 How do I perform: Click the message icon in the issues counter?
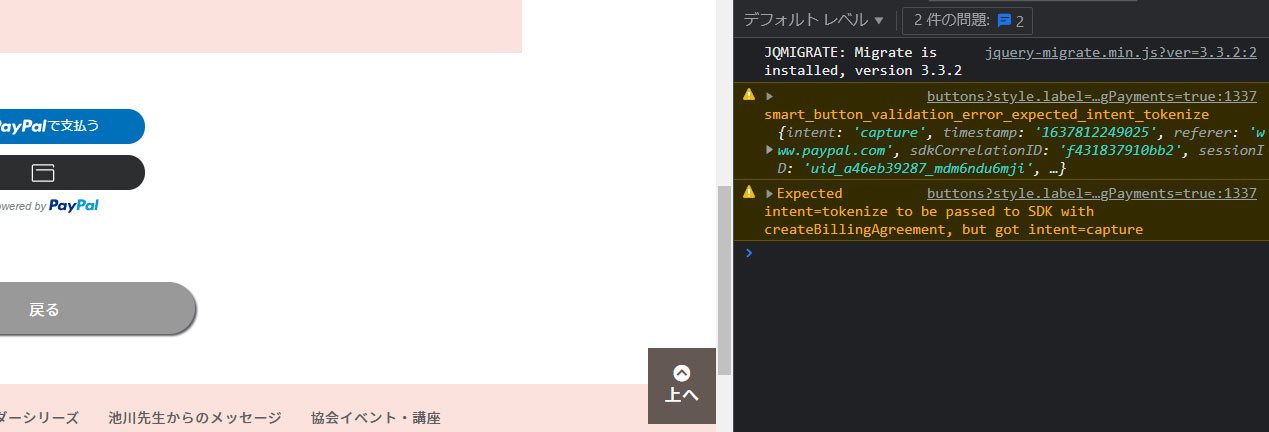point(1004,20)
